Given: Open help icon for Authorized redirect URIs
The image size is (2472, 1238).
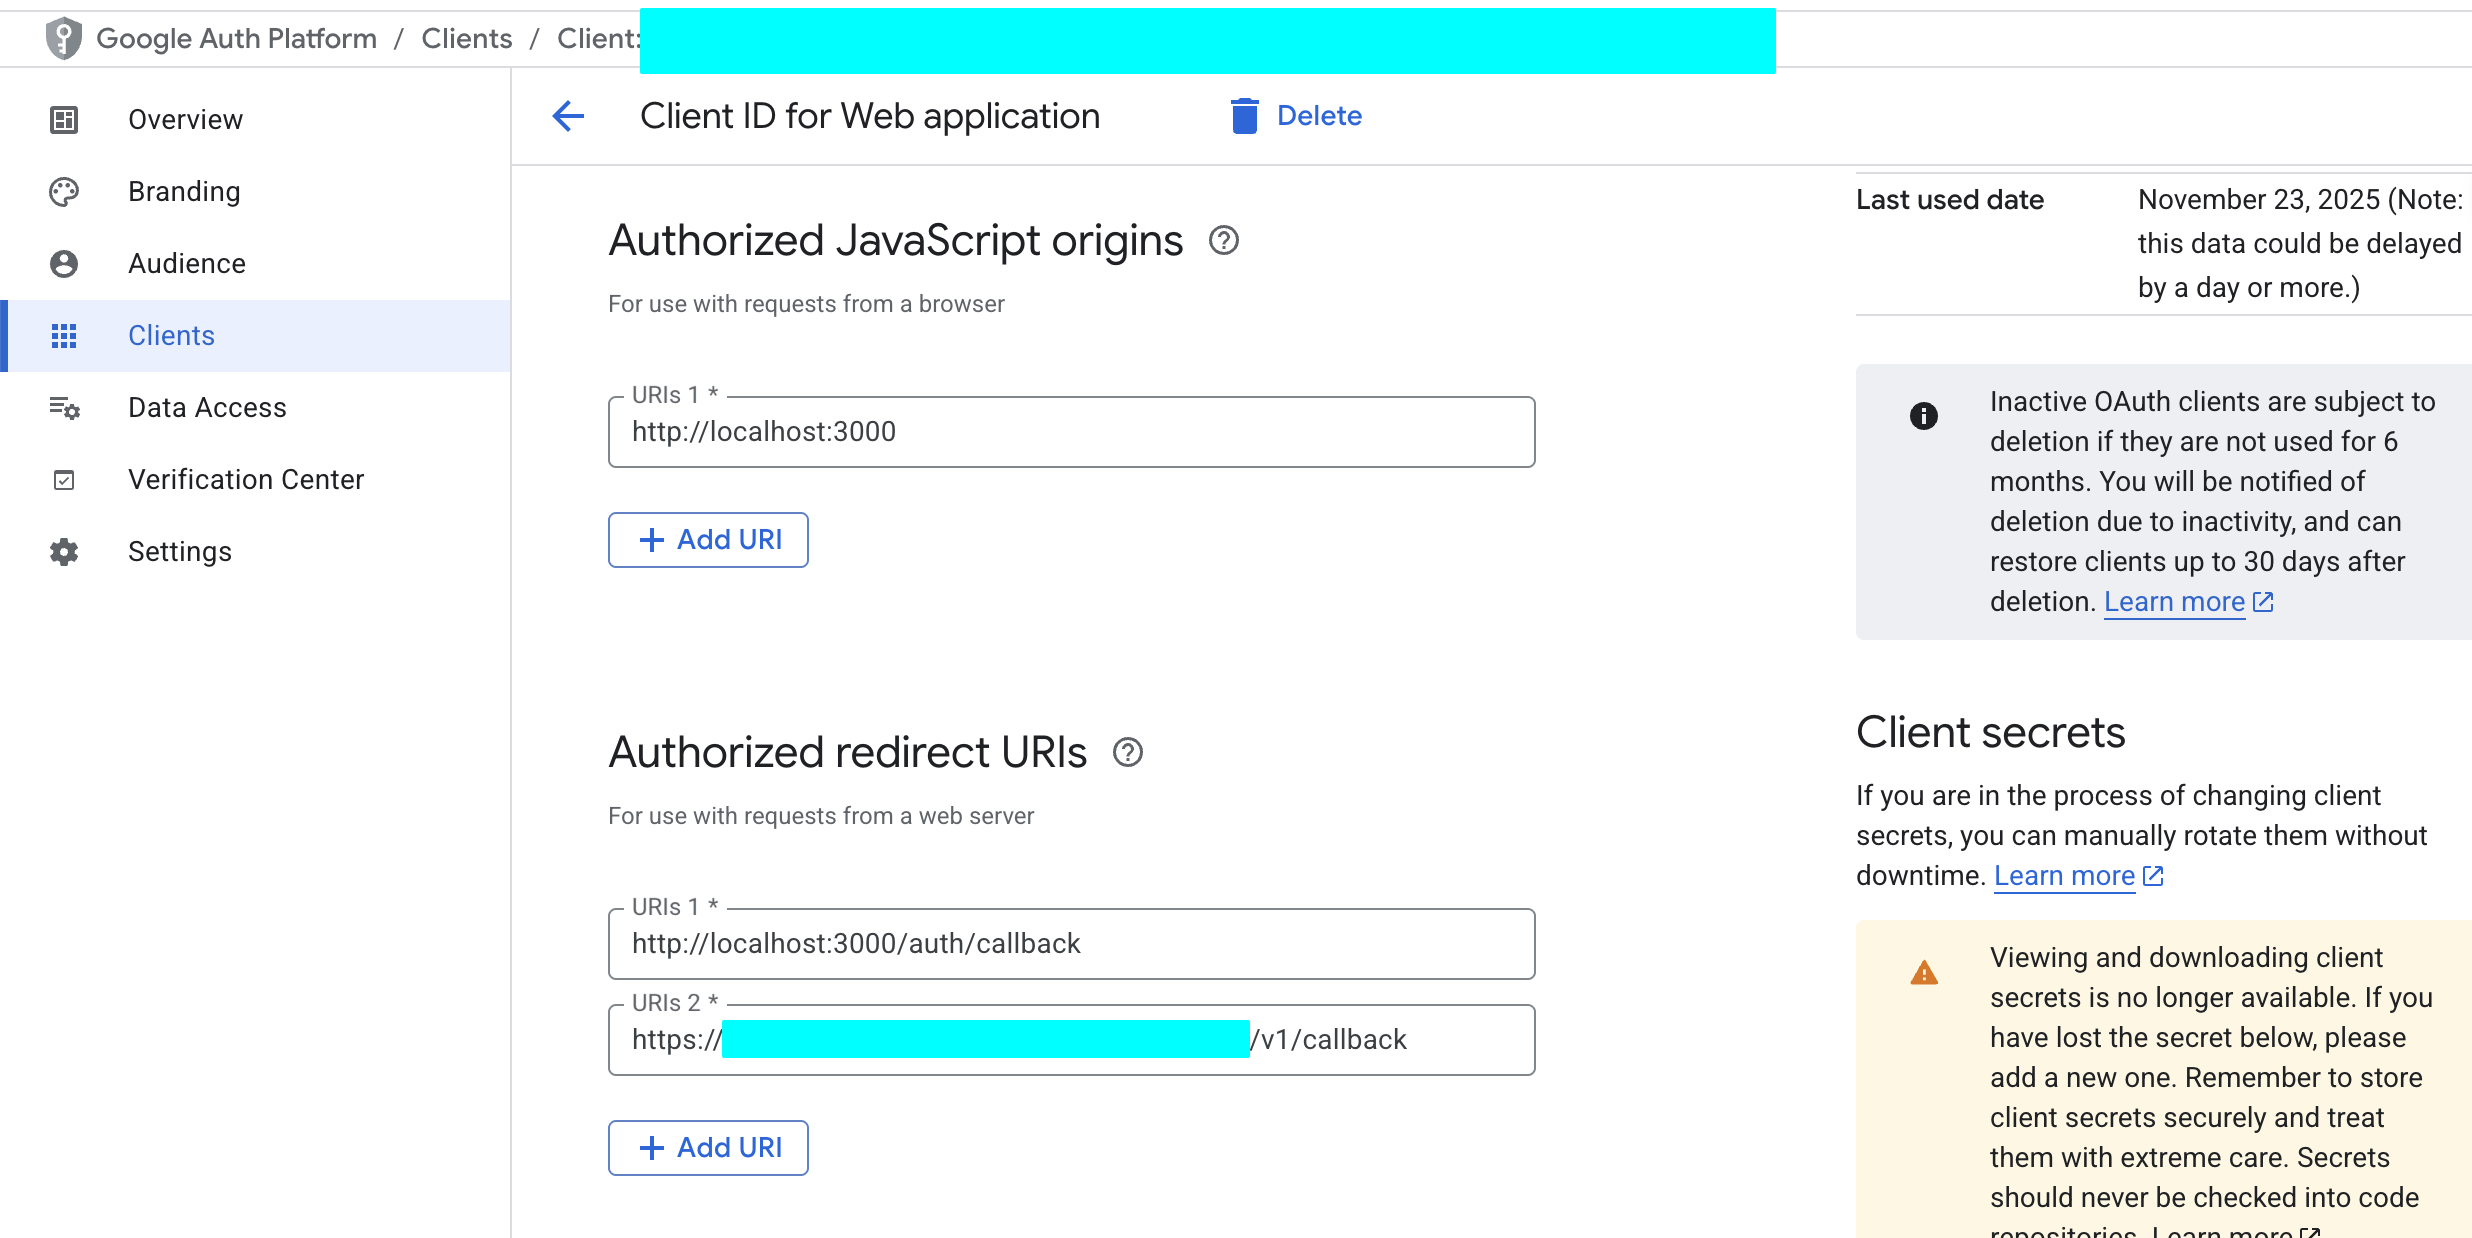Looking at the screenshot, I should click(x=1127, y=752).
